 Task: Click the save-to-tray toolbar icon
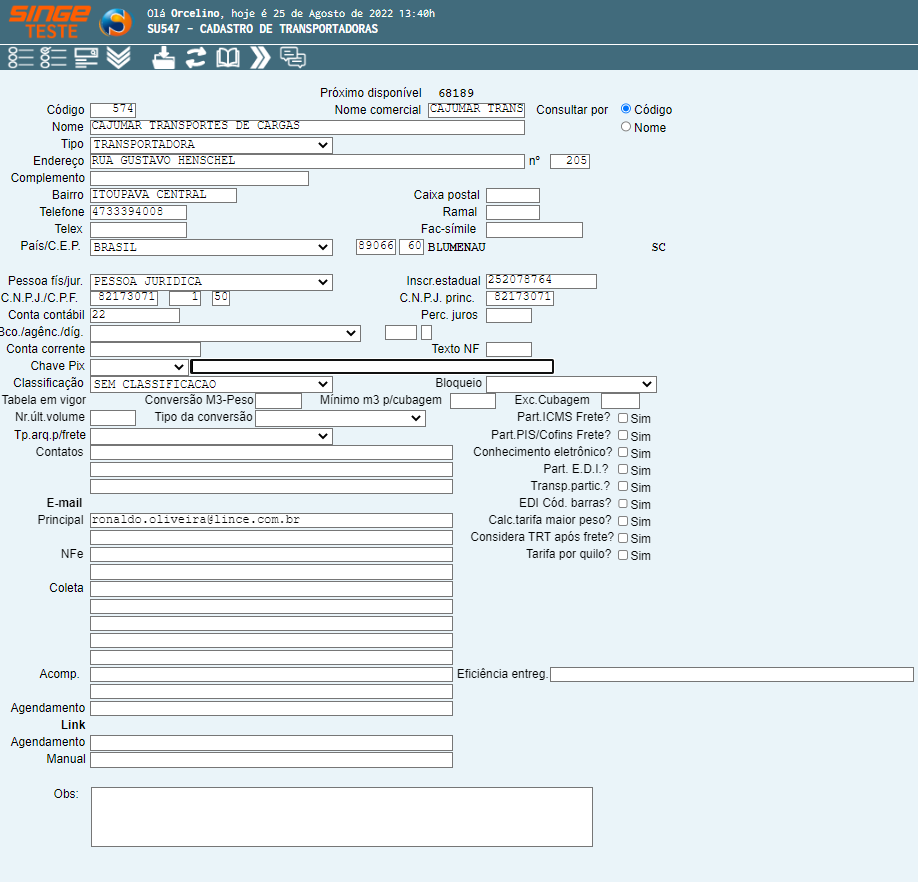coord(163,57)
